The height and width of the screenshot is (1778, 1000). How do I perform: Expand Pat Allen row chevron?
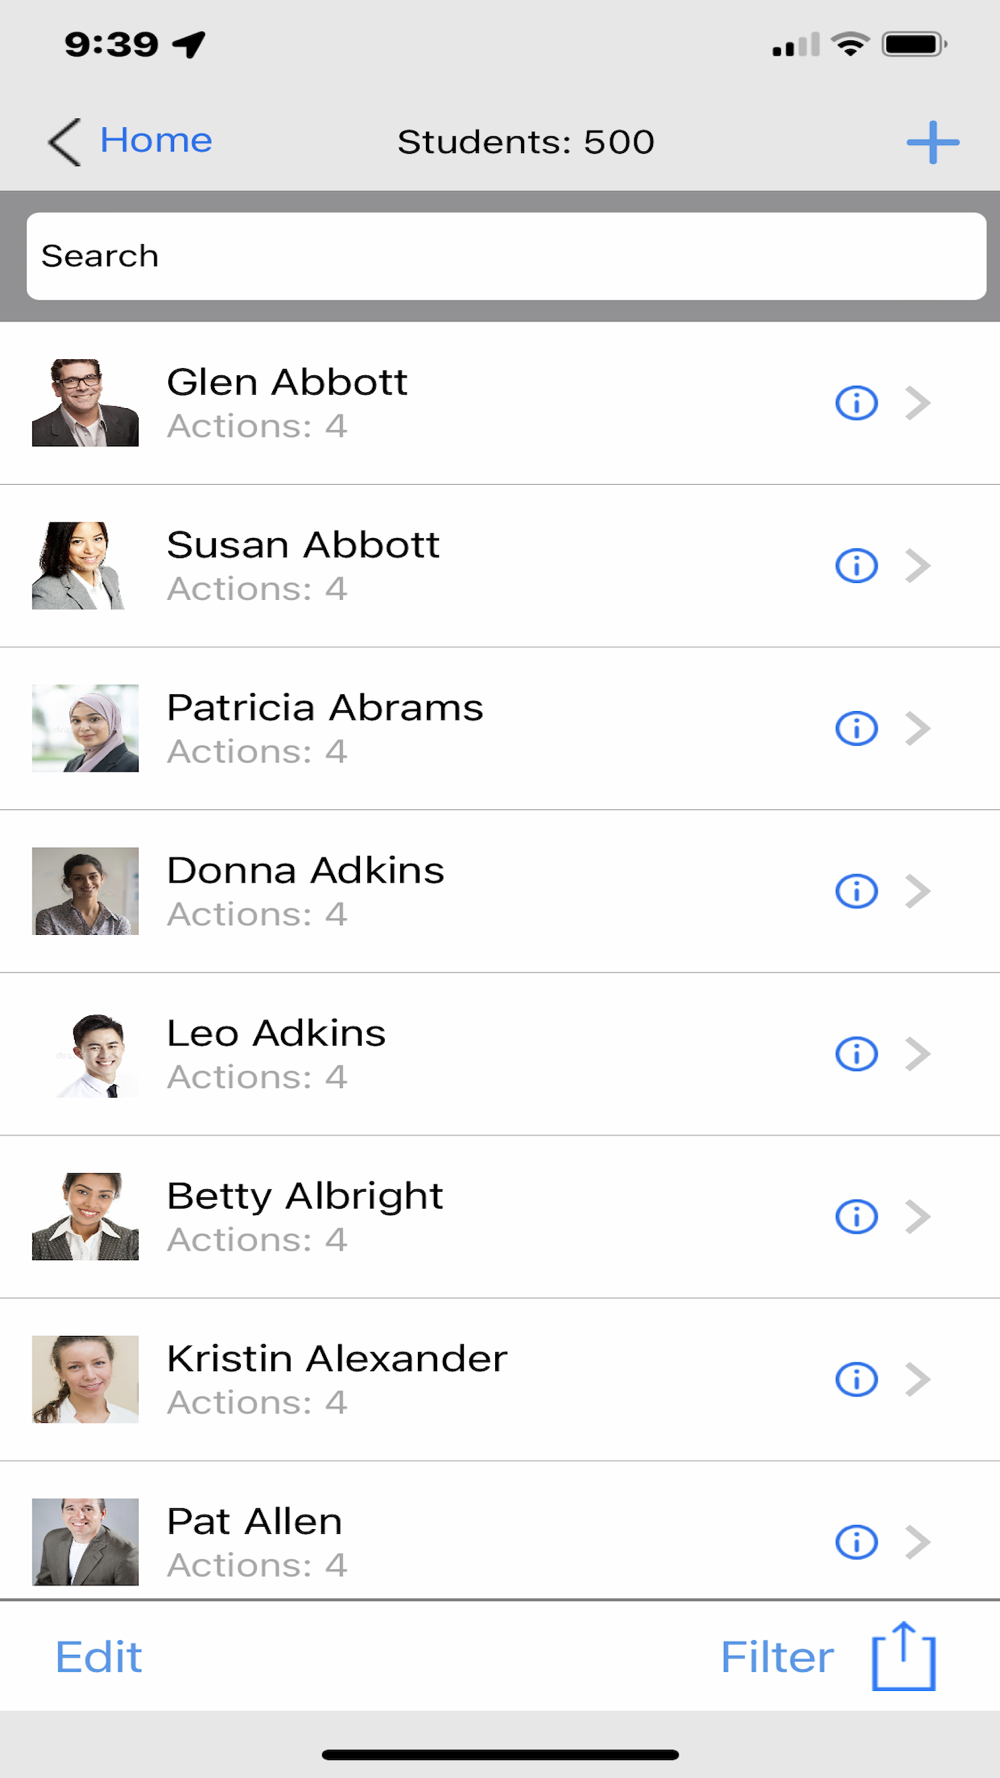pyautogui.click(x=918, y=1542)
